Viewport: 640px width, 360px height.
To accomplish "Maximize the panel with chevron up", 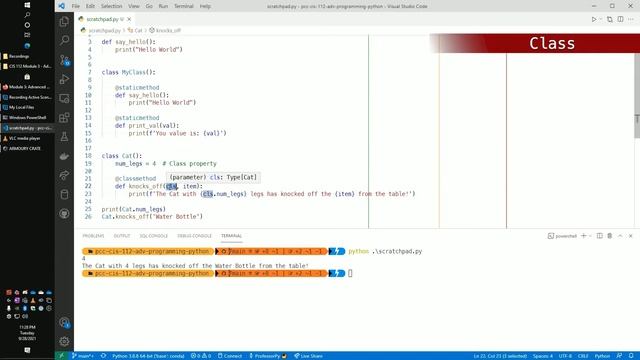I will pyautogui.click(x=620, y=236).
